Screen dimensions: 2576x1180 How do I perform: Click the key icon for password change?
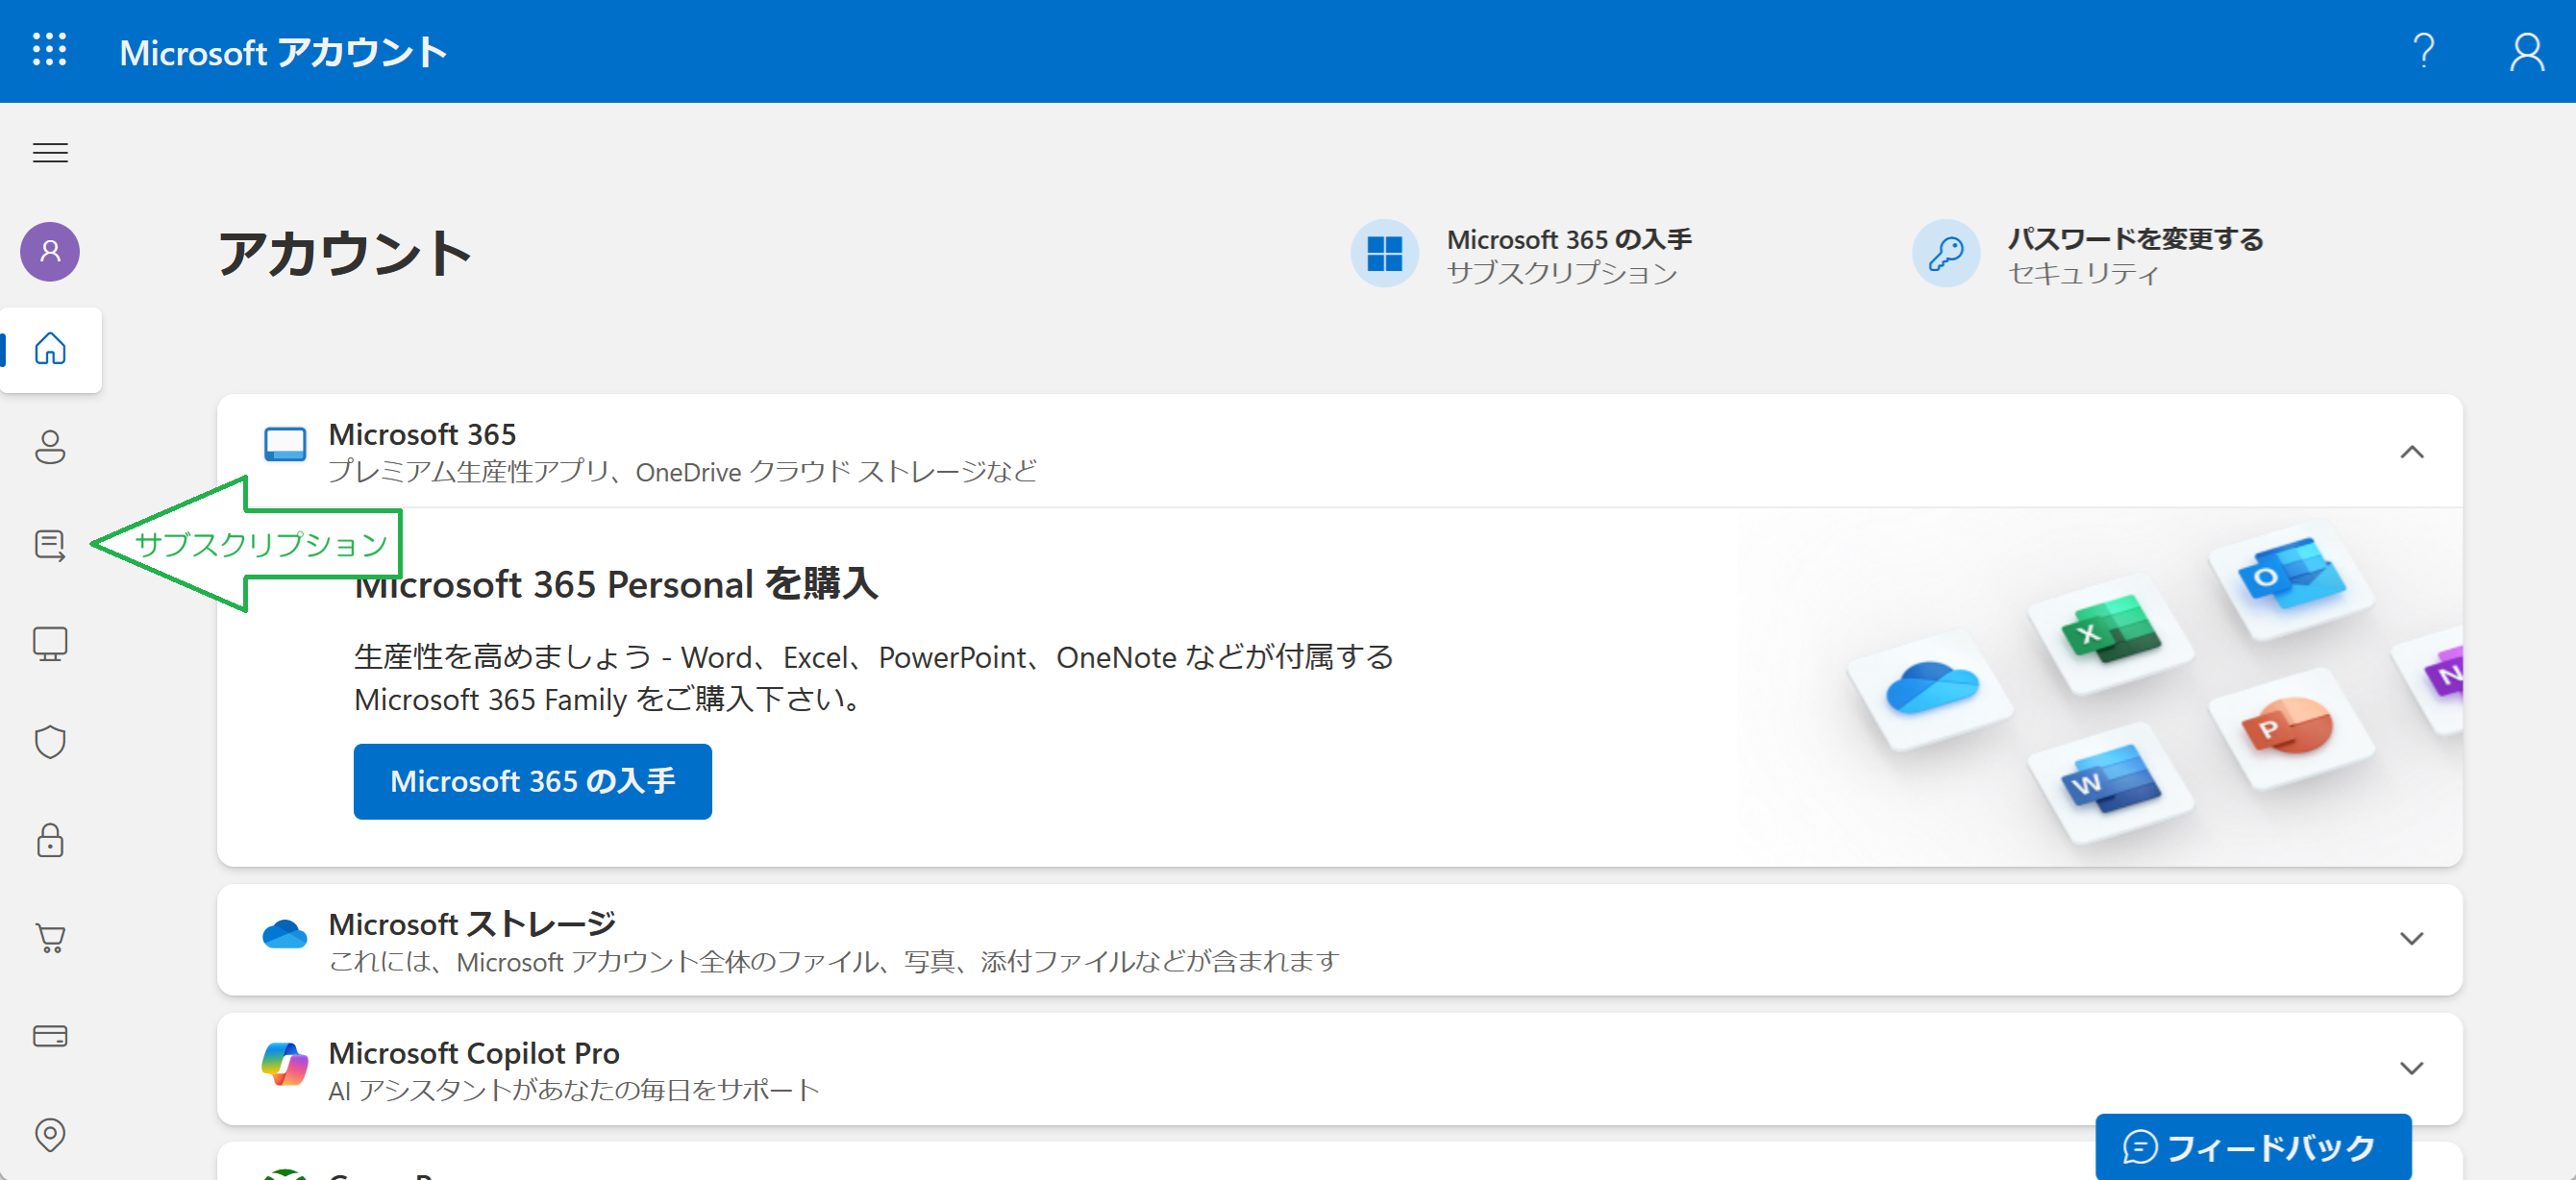(1945, 253)
